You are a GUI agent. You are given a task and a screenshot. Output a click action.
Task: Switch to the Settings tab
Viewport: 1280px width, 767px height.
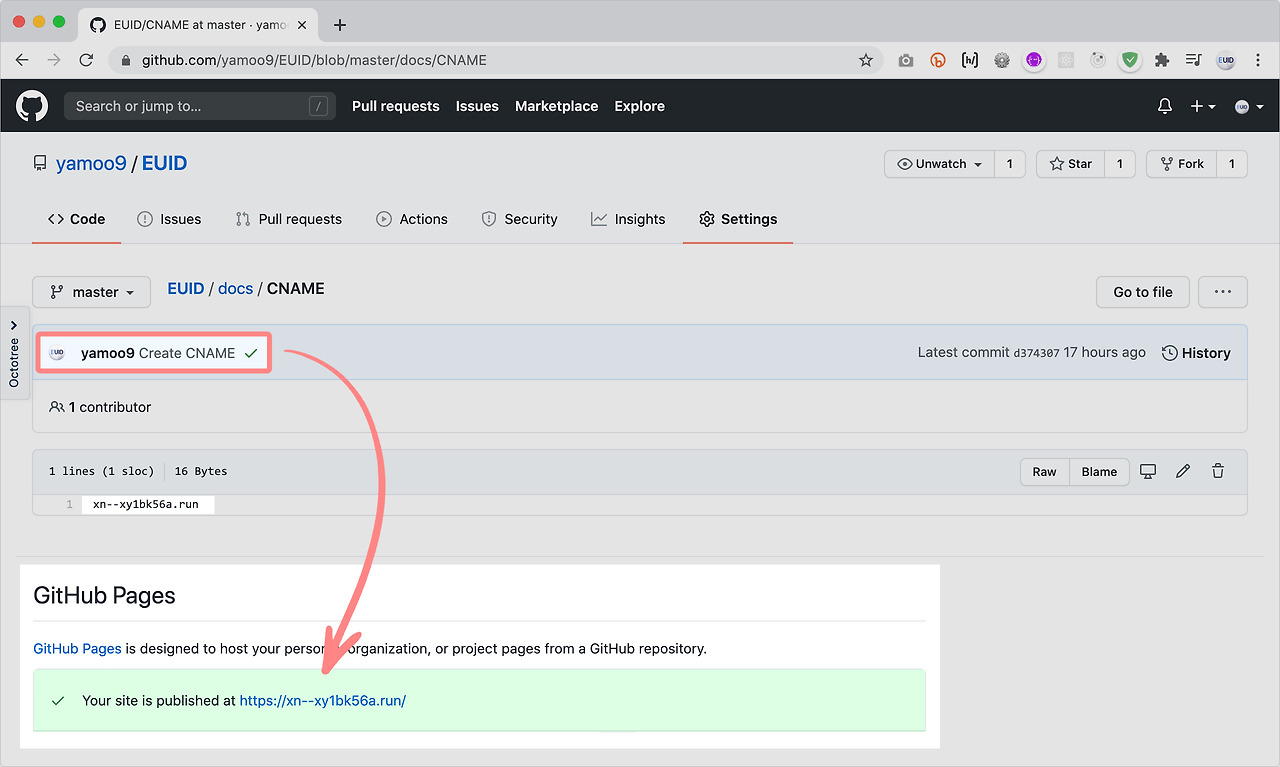pos(738,219)
